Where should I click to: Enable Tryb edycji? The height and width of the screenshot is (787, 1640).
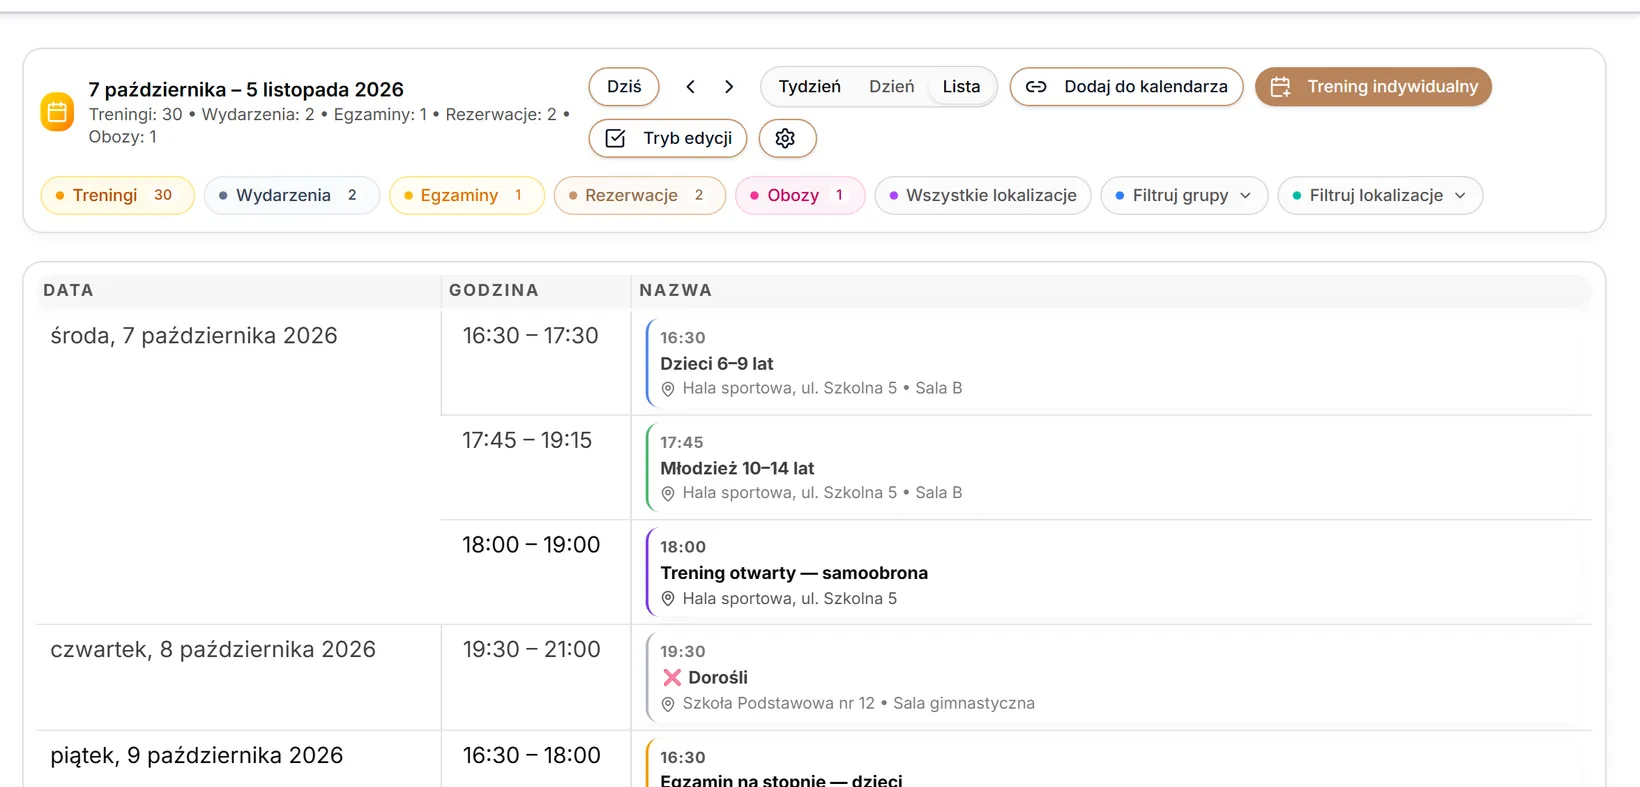[668, 138]
